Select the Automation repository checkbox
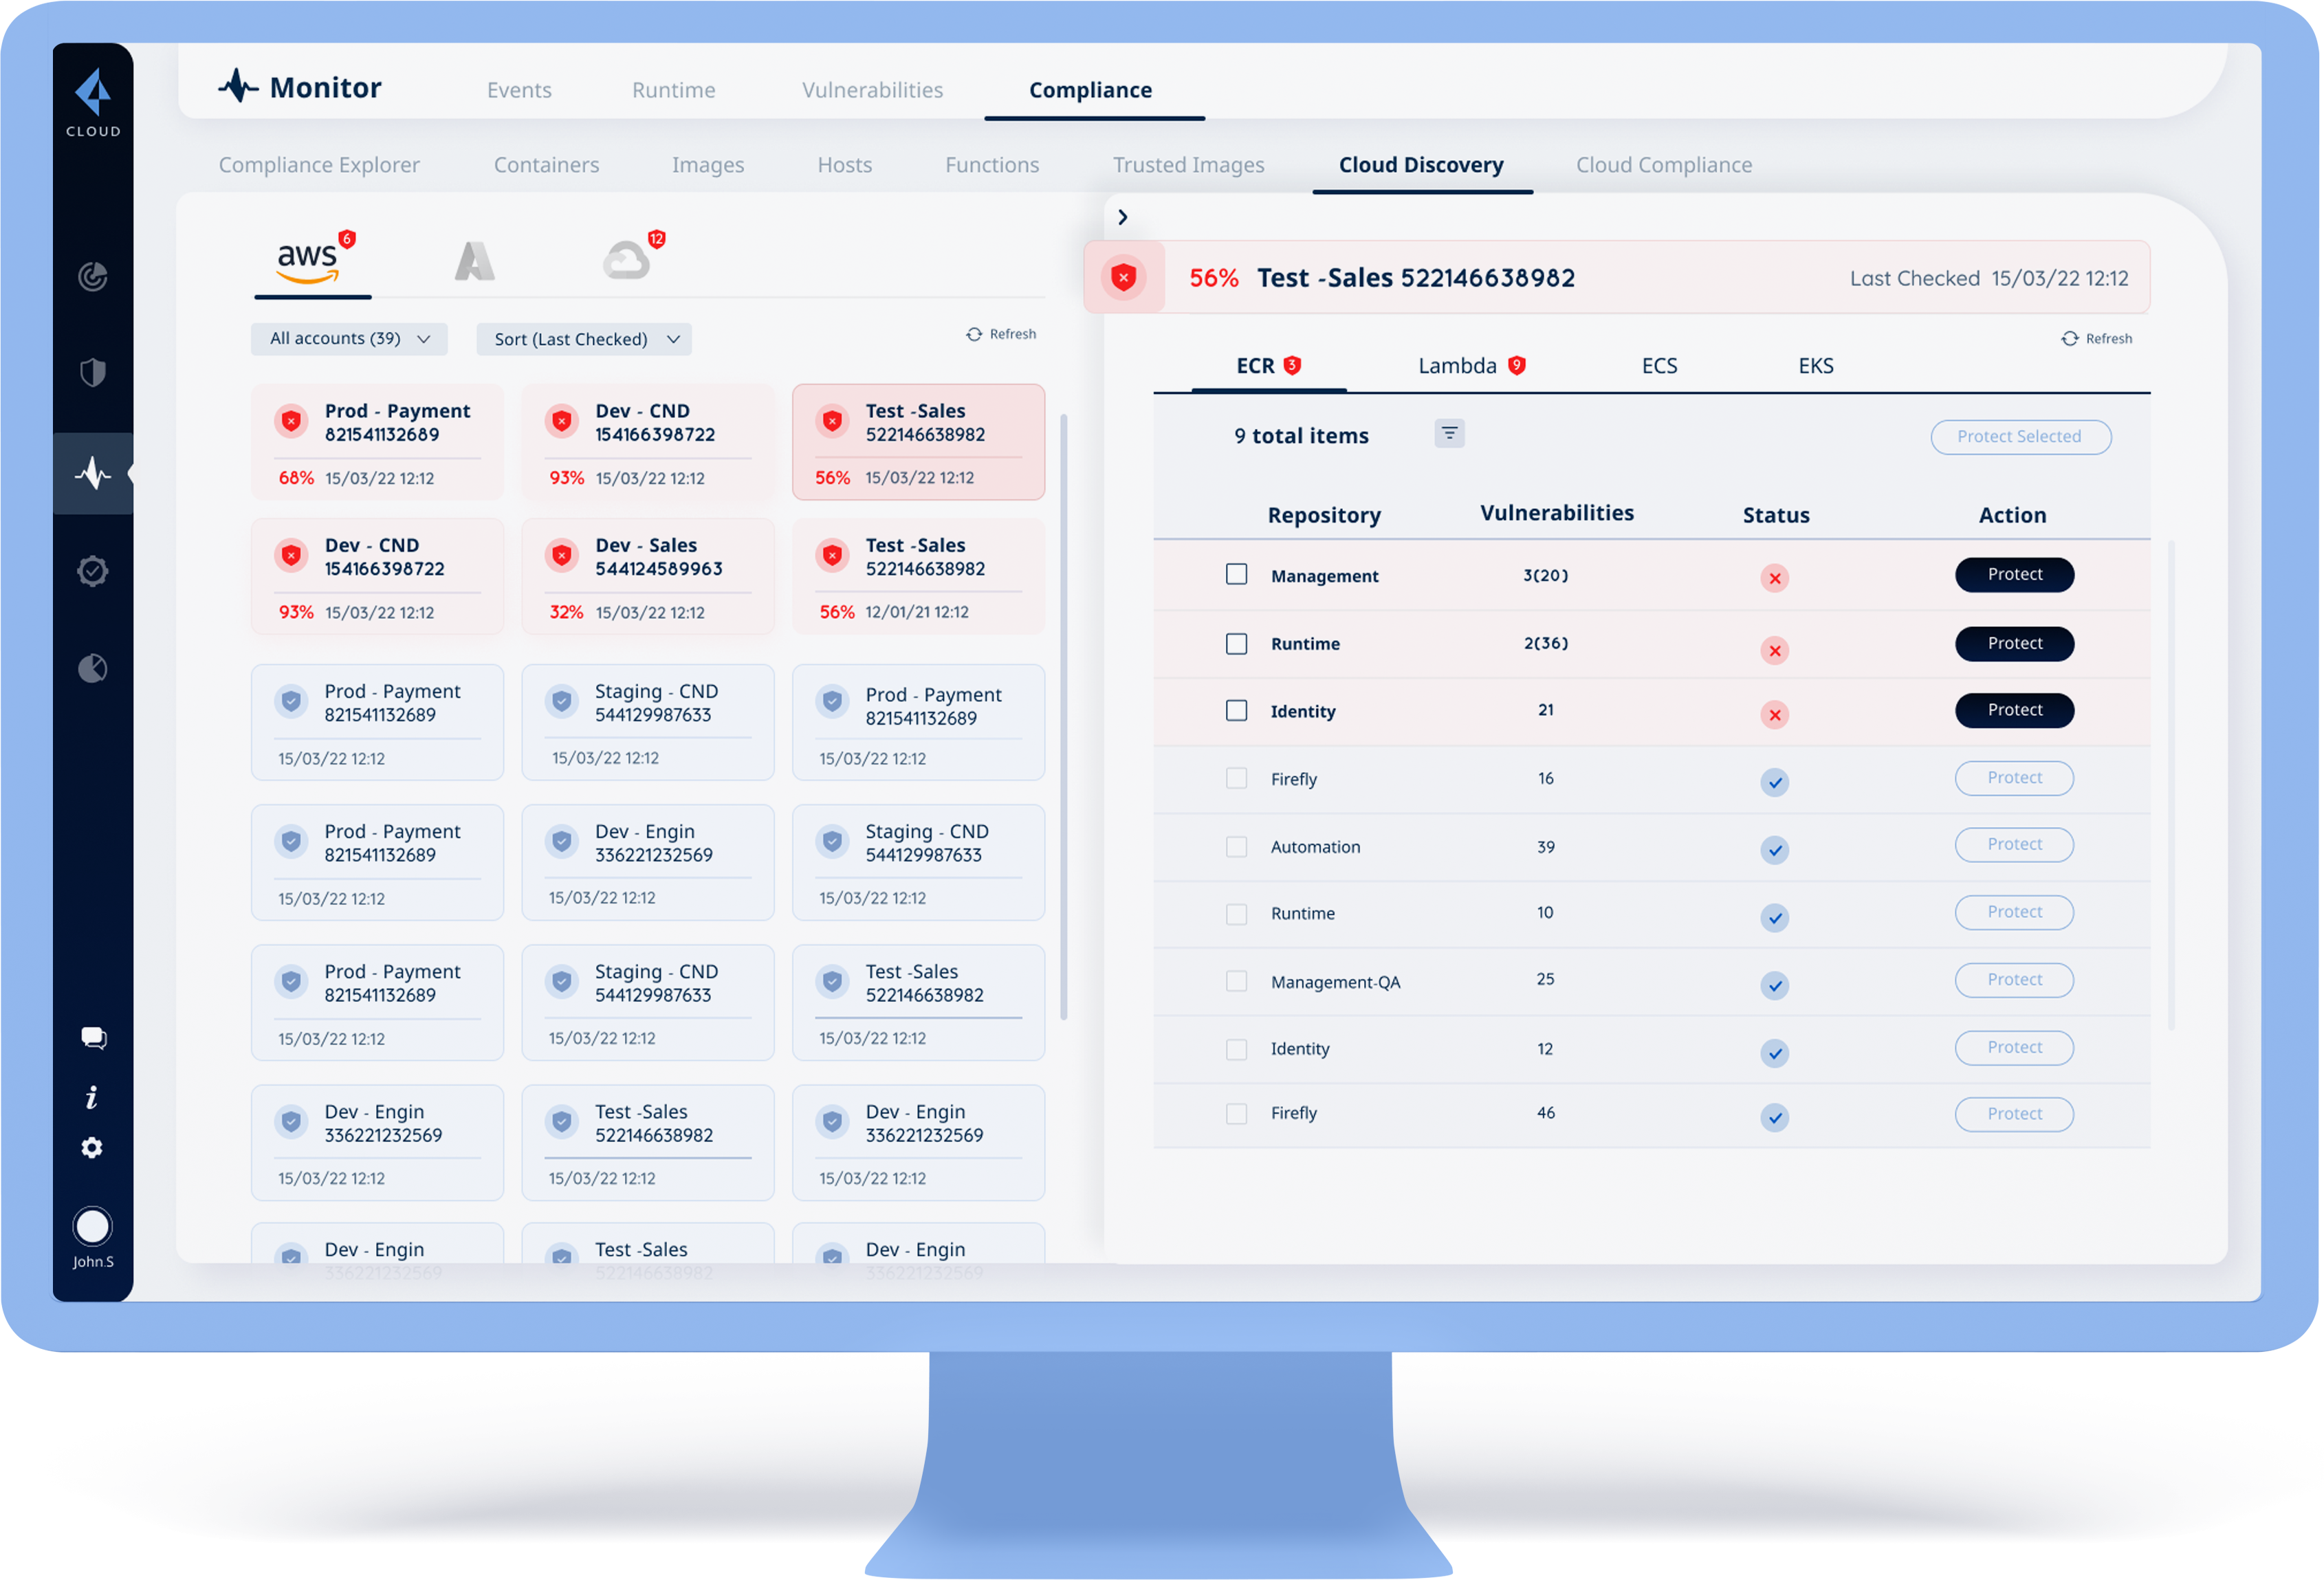The height and width of the screenshot is (1580, 2324). pos(1237,847)
